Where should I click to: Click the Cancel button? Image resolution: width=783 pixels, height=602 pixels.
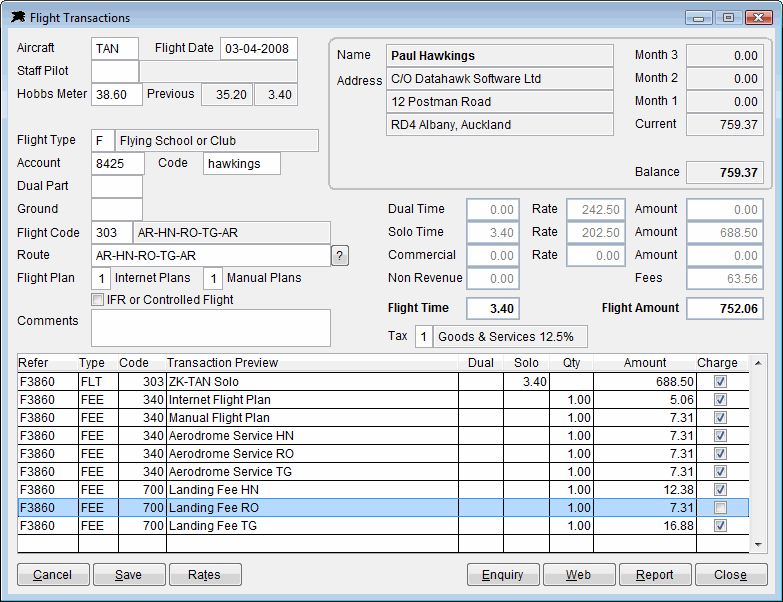click(53, 575)
